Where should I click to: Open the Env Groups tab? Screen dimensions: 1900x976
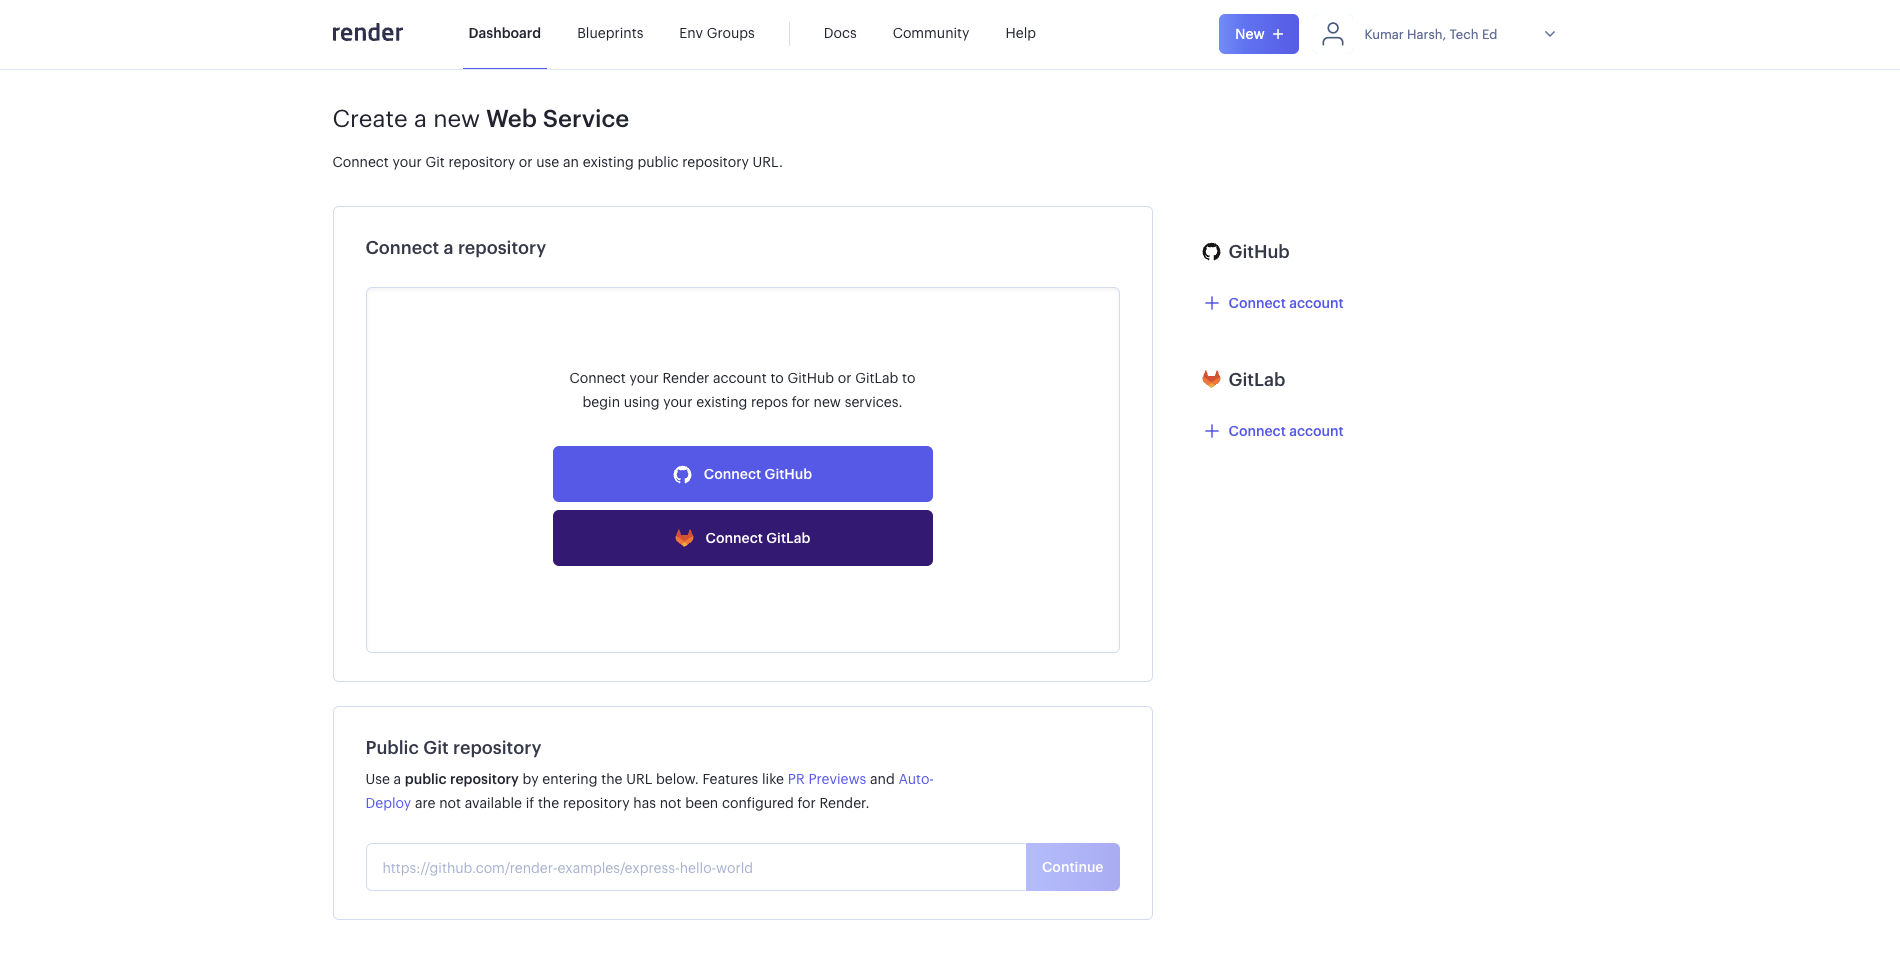(x=716, y=33)
